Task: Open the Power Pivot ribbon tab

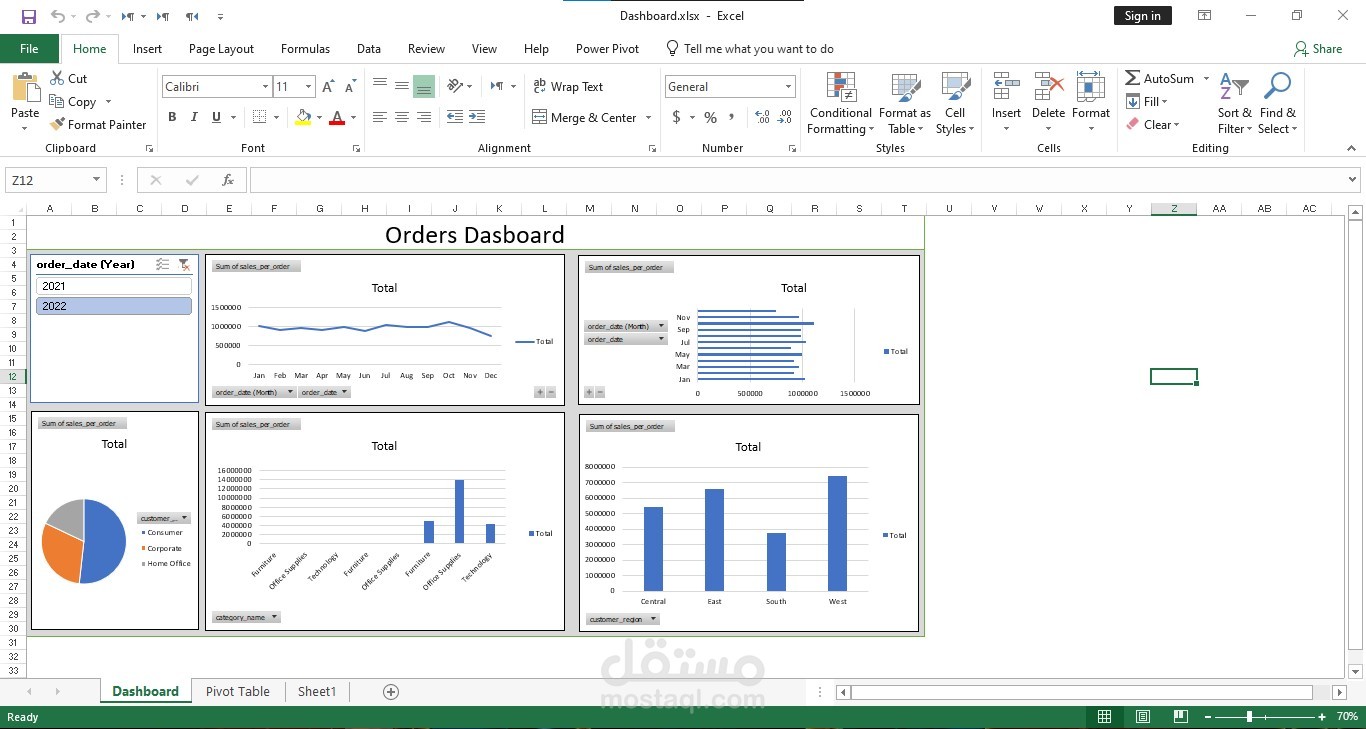Action: tap(607, 49)
